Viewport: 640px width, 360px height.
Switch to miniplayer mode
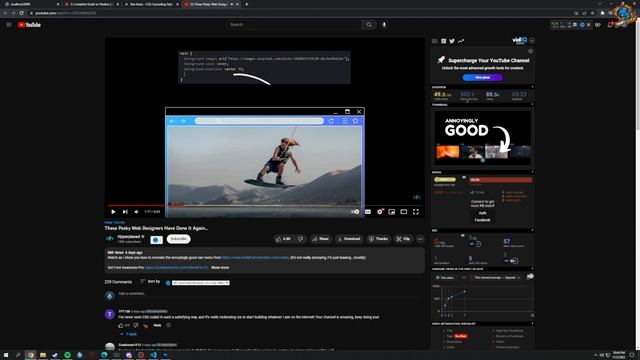pos(392,212)
